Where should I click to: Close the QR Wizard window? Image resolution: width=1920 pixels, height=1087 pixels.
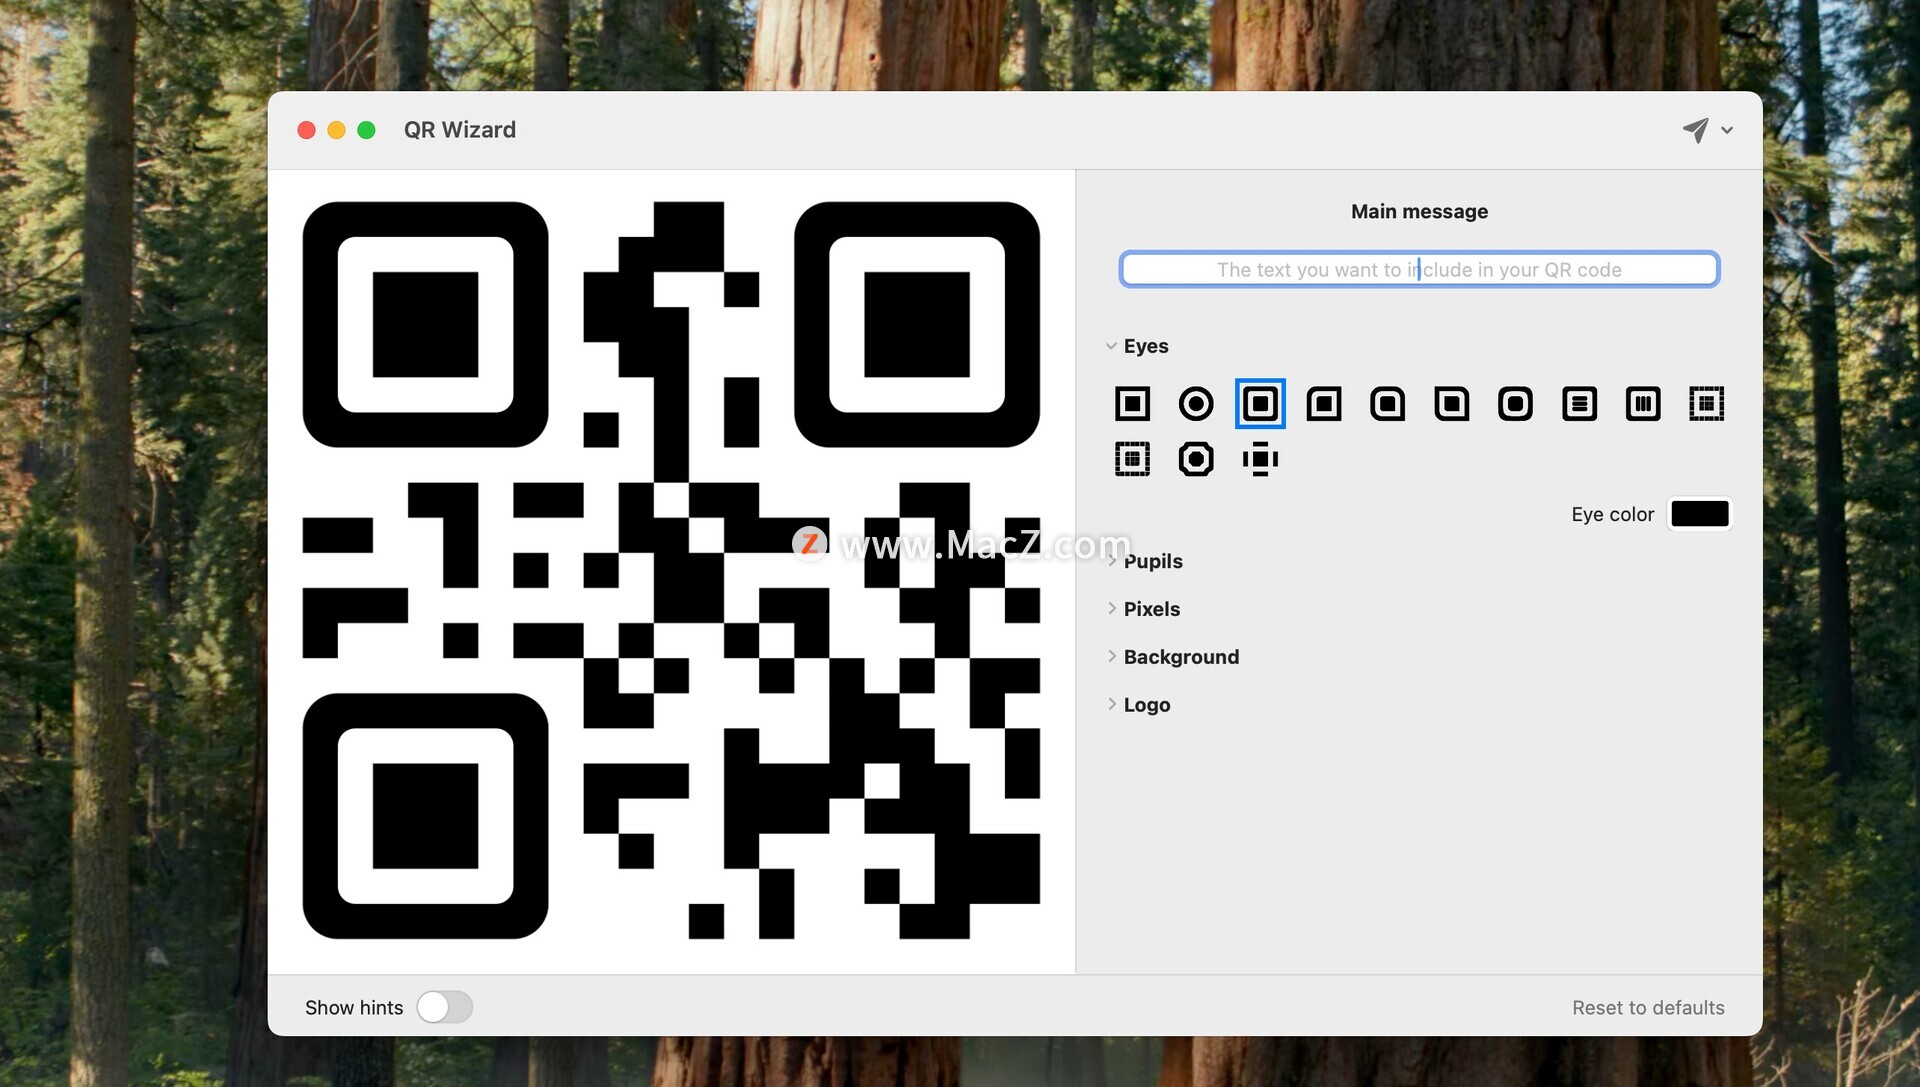click(x=307, y=130)
